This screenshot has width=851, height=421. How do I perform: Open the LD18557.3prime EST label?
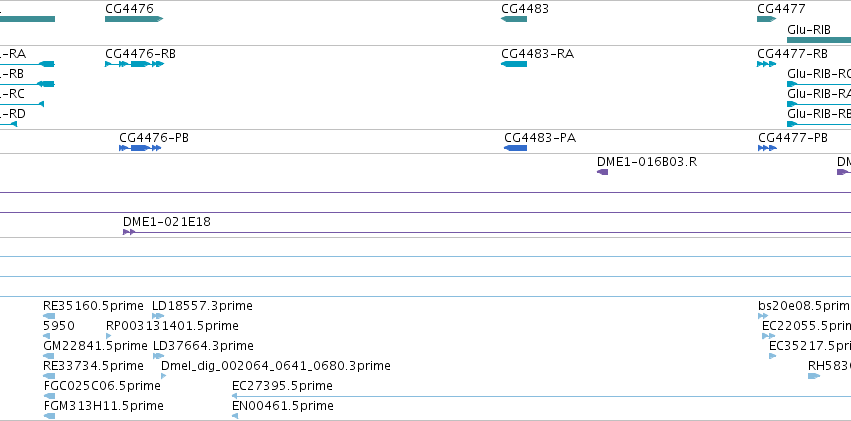coord(202,306)
